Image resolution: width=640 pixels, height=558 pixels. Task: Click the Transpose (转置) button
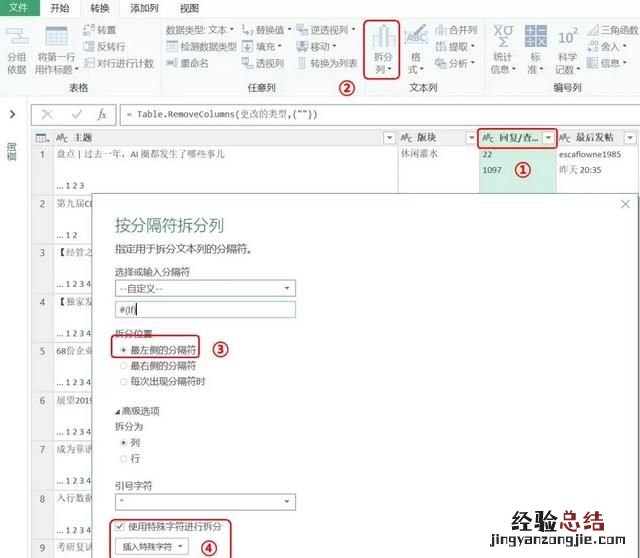click(x=100, y=30)
